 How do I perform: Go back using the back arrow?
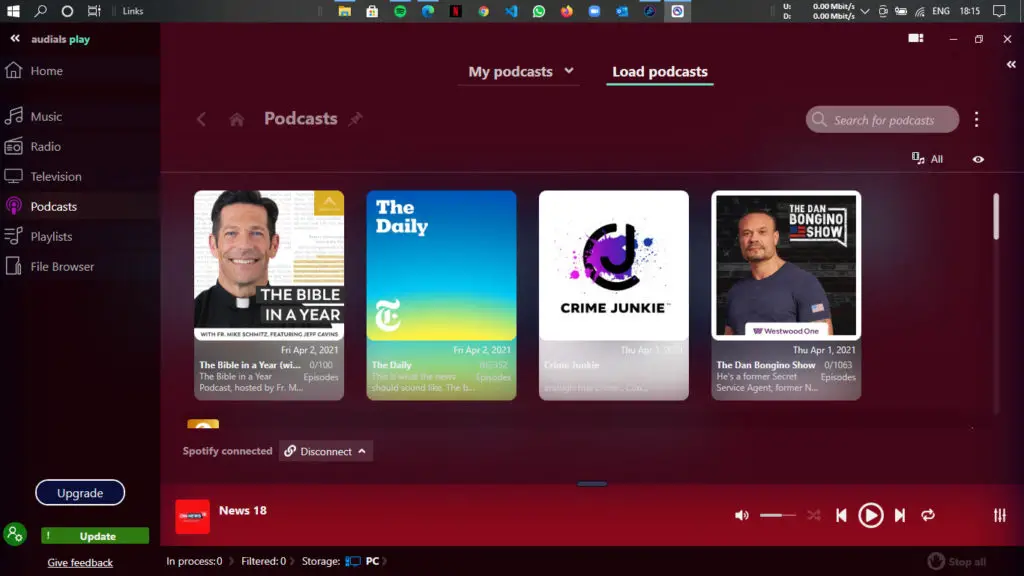(201, 120)
